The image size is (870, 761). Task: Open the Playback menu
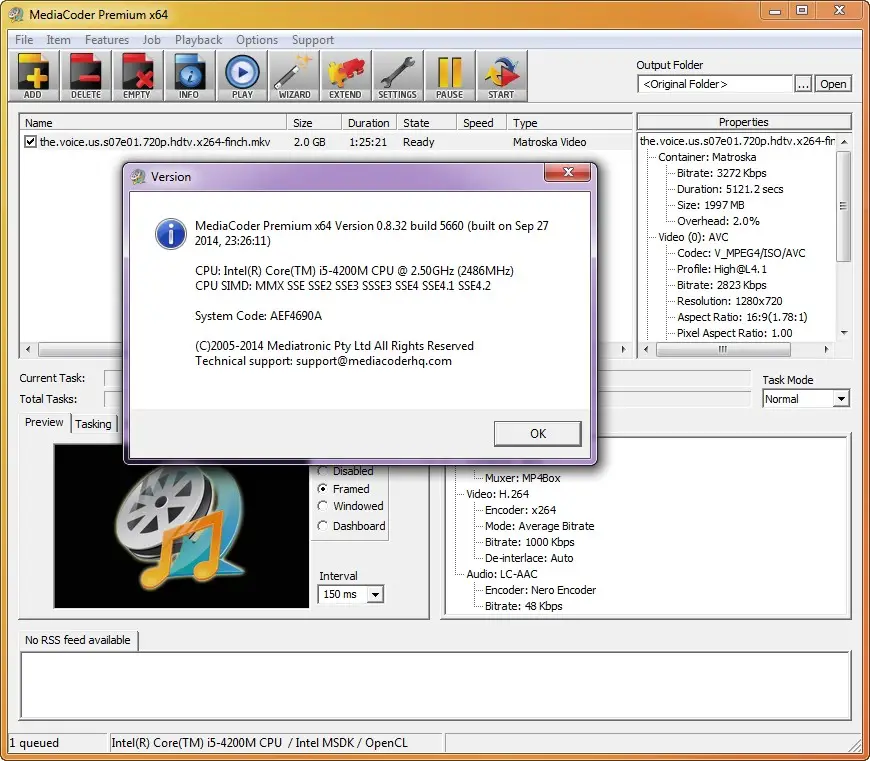point(199,40)
